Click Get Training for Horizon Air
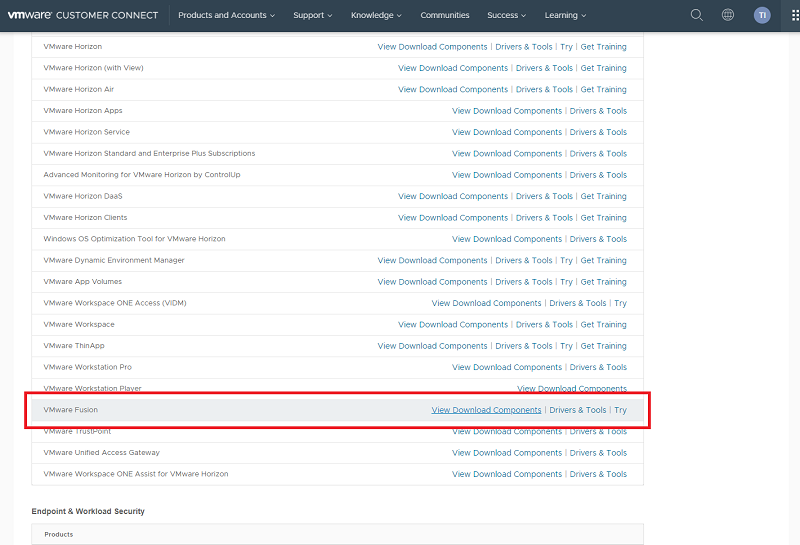The width and height of the screenshot is (800, 545). (x=603, y=89)
